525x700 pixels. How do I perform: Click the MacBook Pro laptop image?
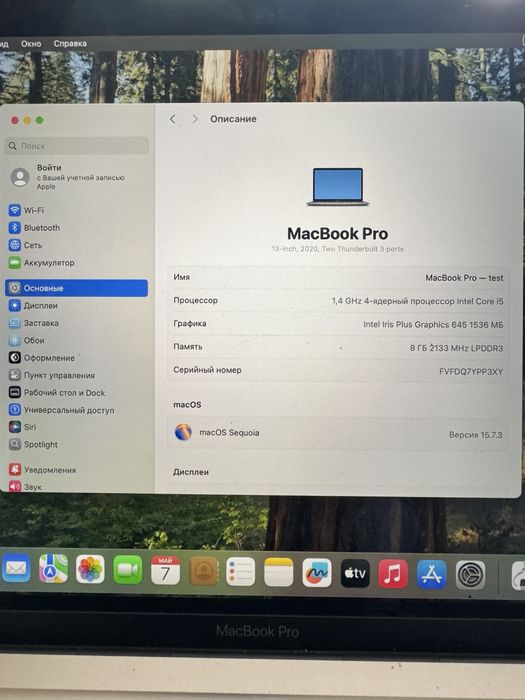pyautogui.click(x=338, y=187)
